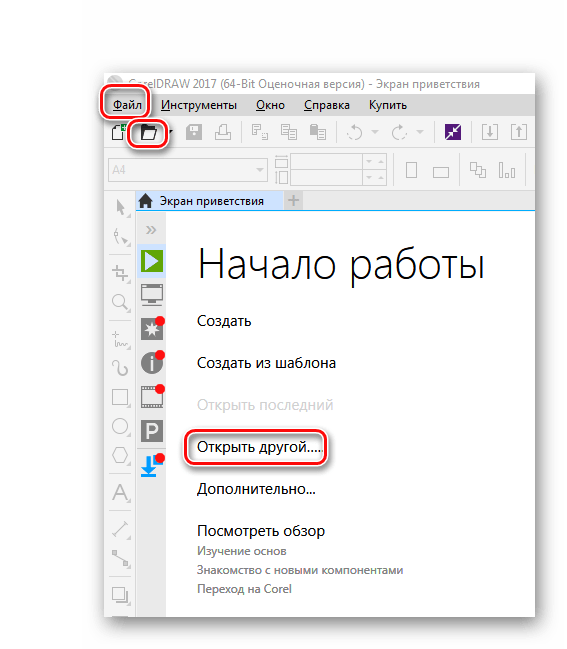Image resolution: width=567 pixels, height=649 pixels.
Task: Add a new tab with plus button
Action: coord(293,201)
